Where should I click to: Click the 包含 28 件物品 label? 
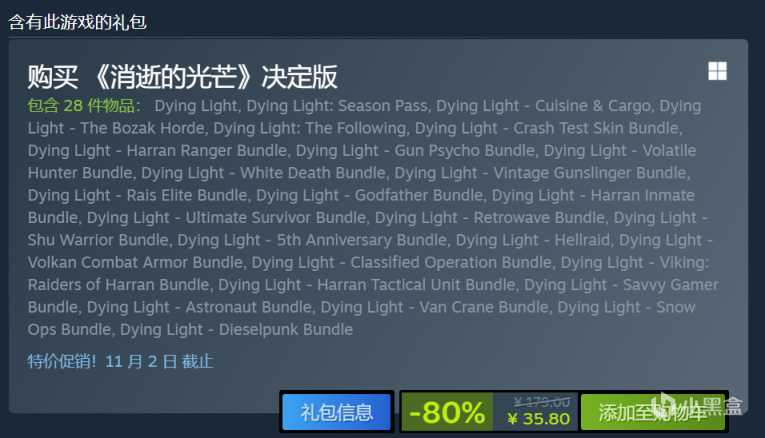click(84, 106)
